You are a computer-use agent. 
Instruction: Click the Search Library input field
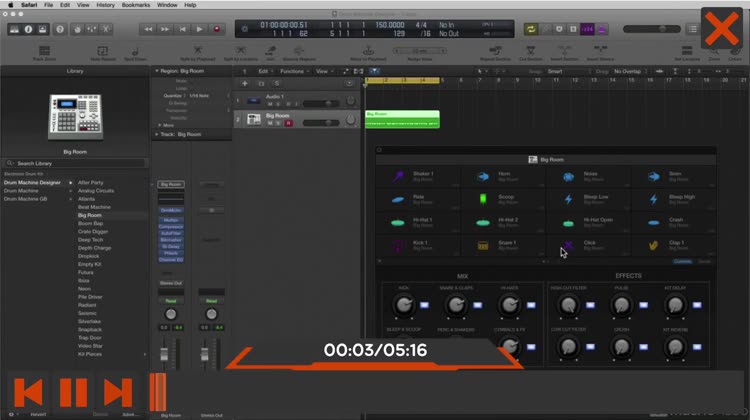(75, 164)
